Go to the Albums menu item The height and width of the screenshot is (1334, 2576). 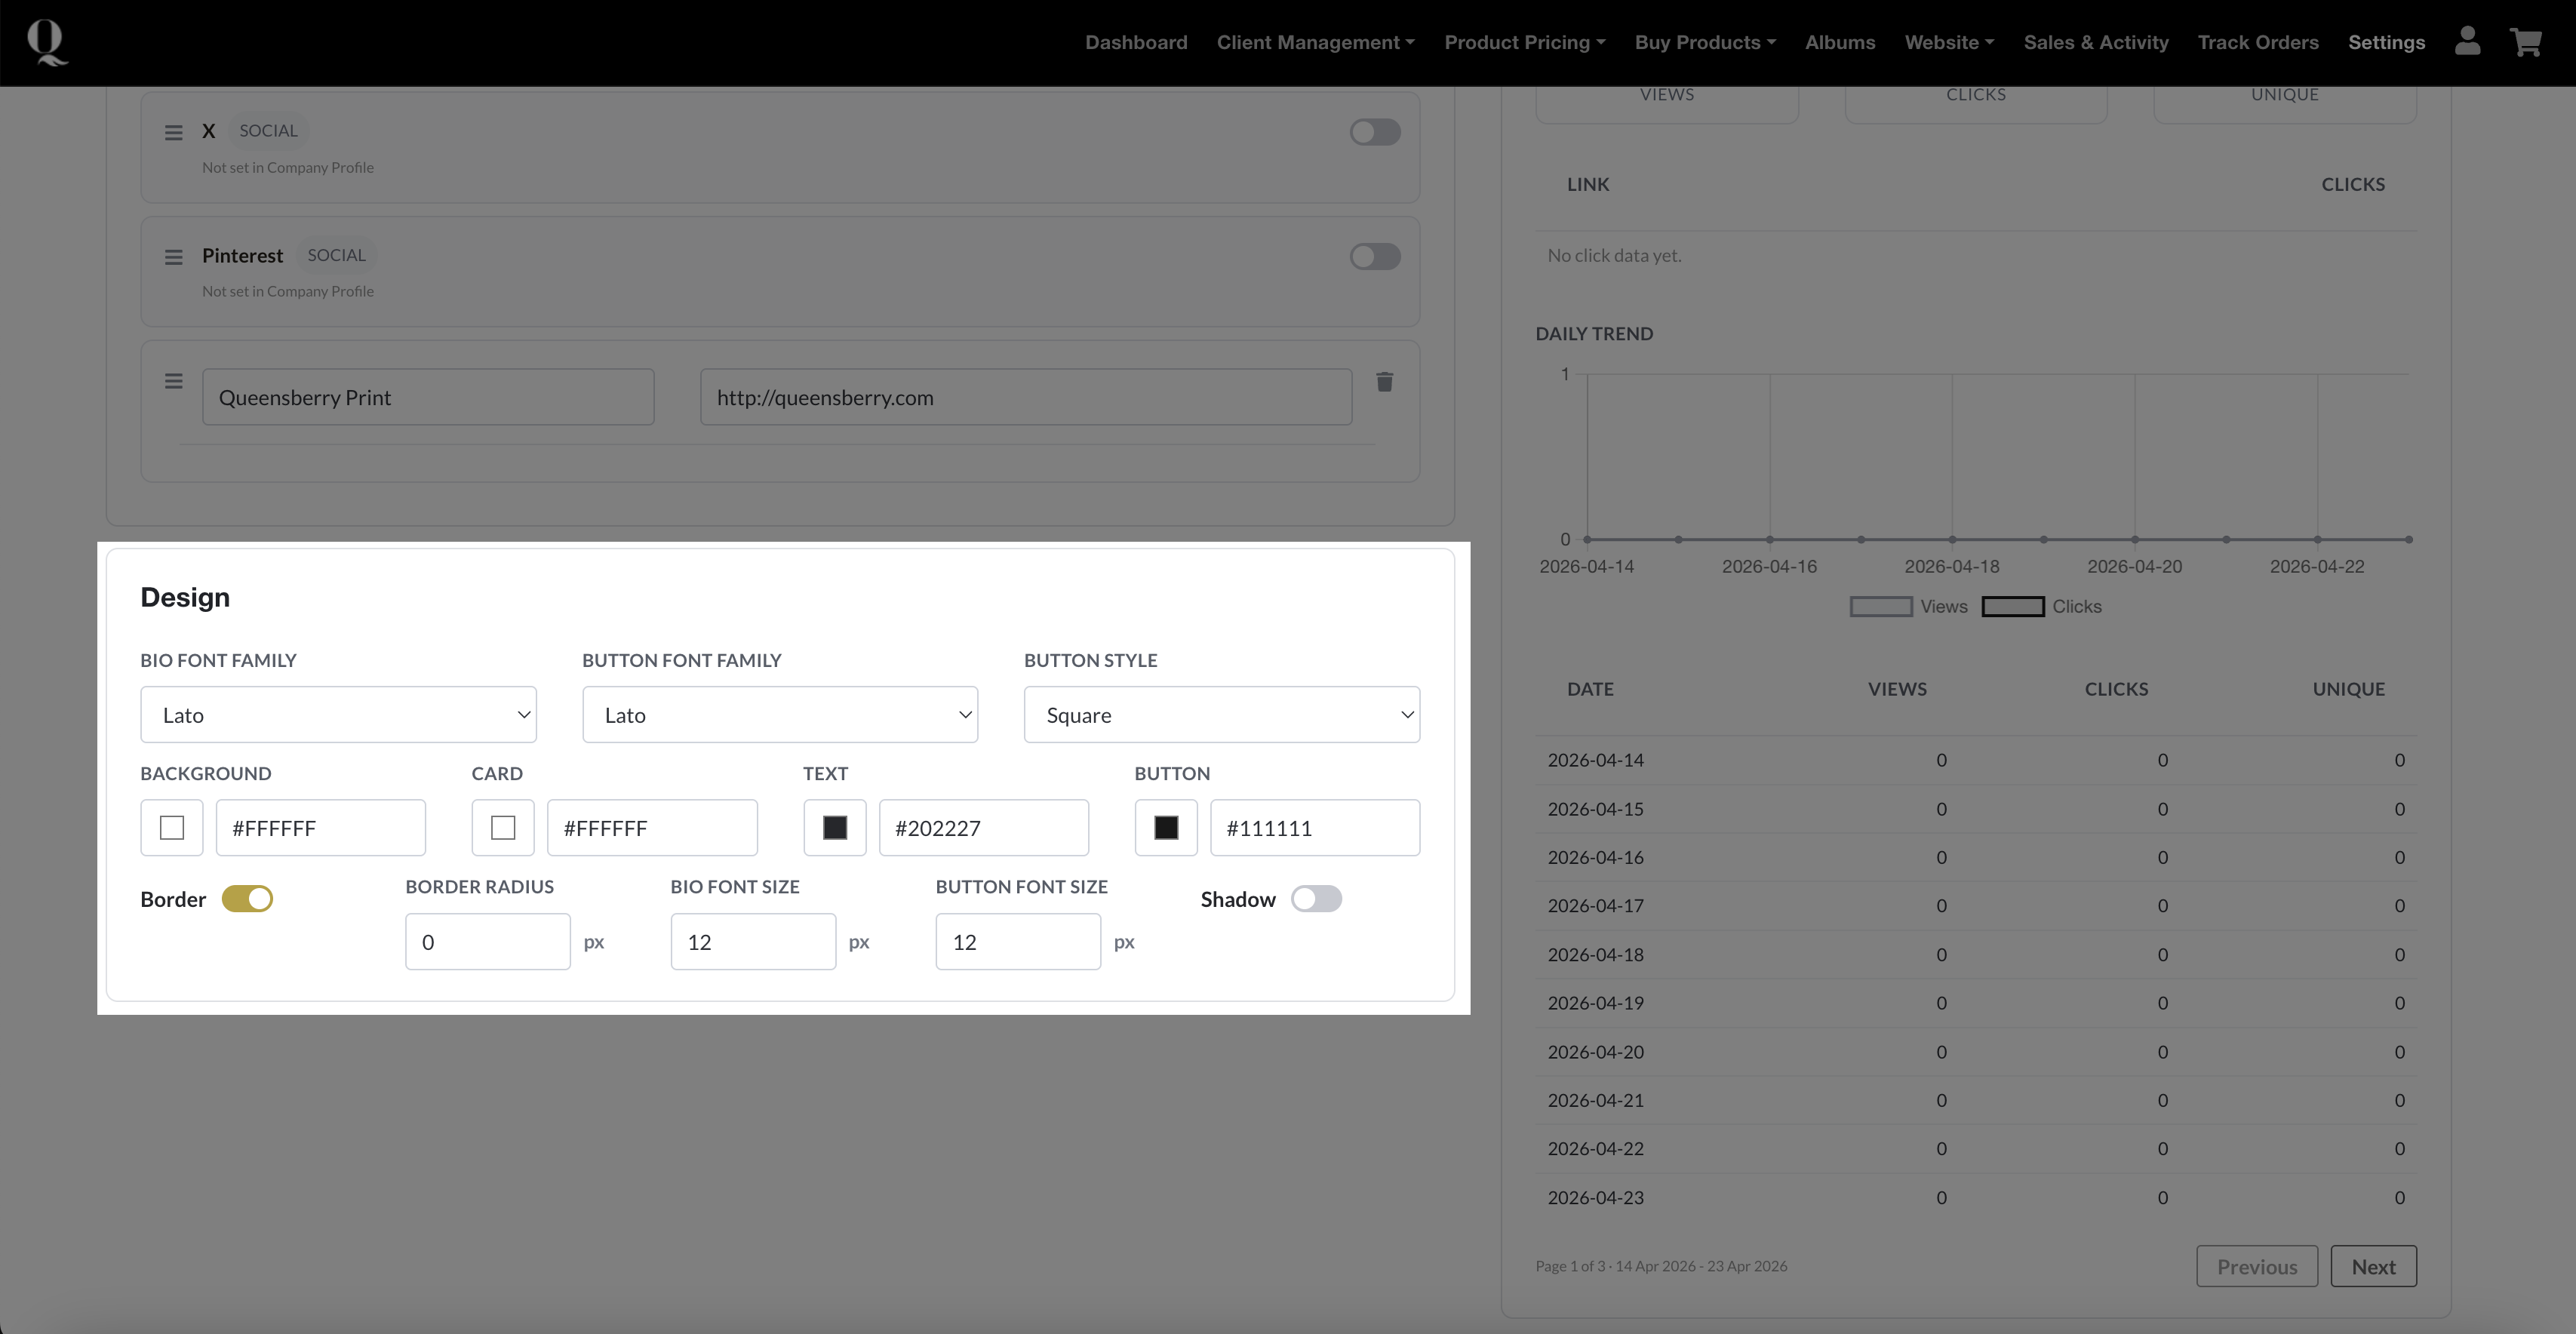tap(1839, 42)
